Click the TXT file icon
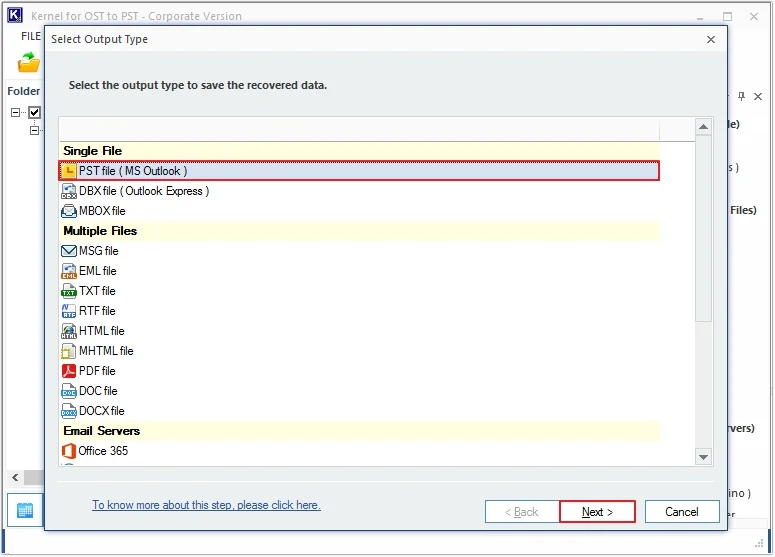Image resolution: width=775 pixels, height=557 pixels. [69, 291]
